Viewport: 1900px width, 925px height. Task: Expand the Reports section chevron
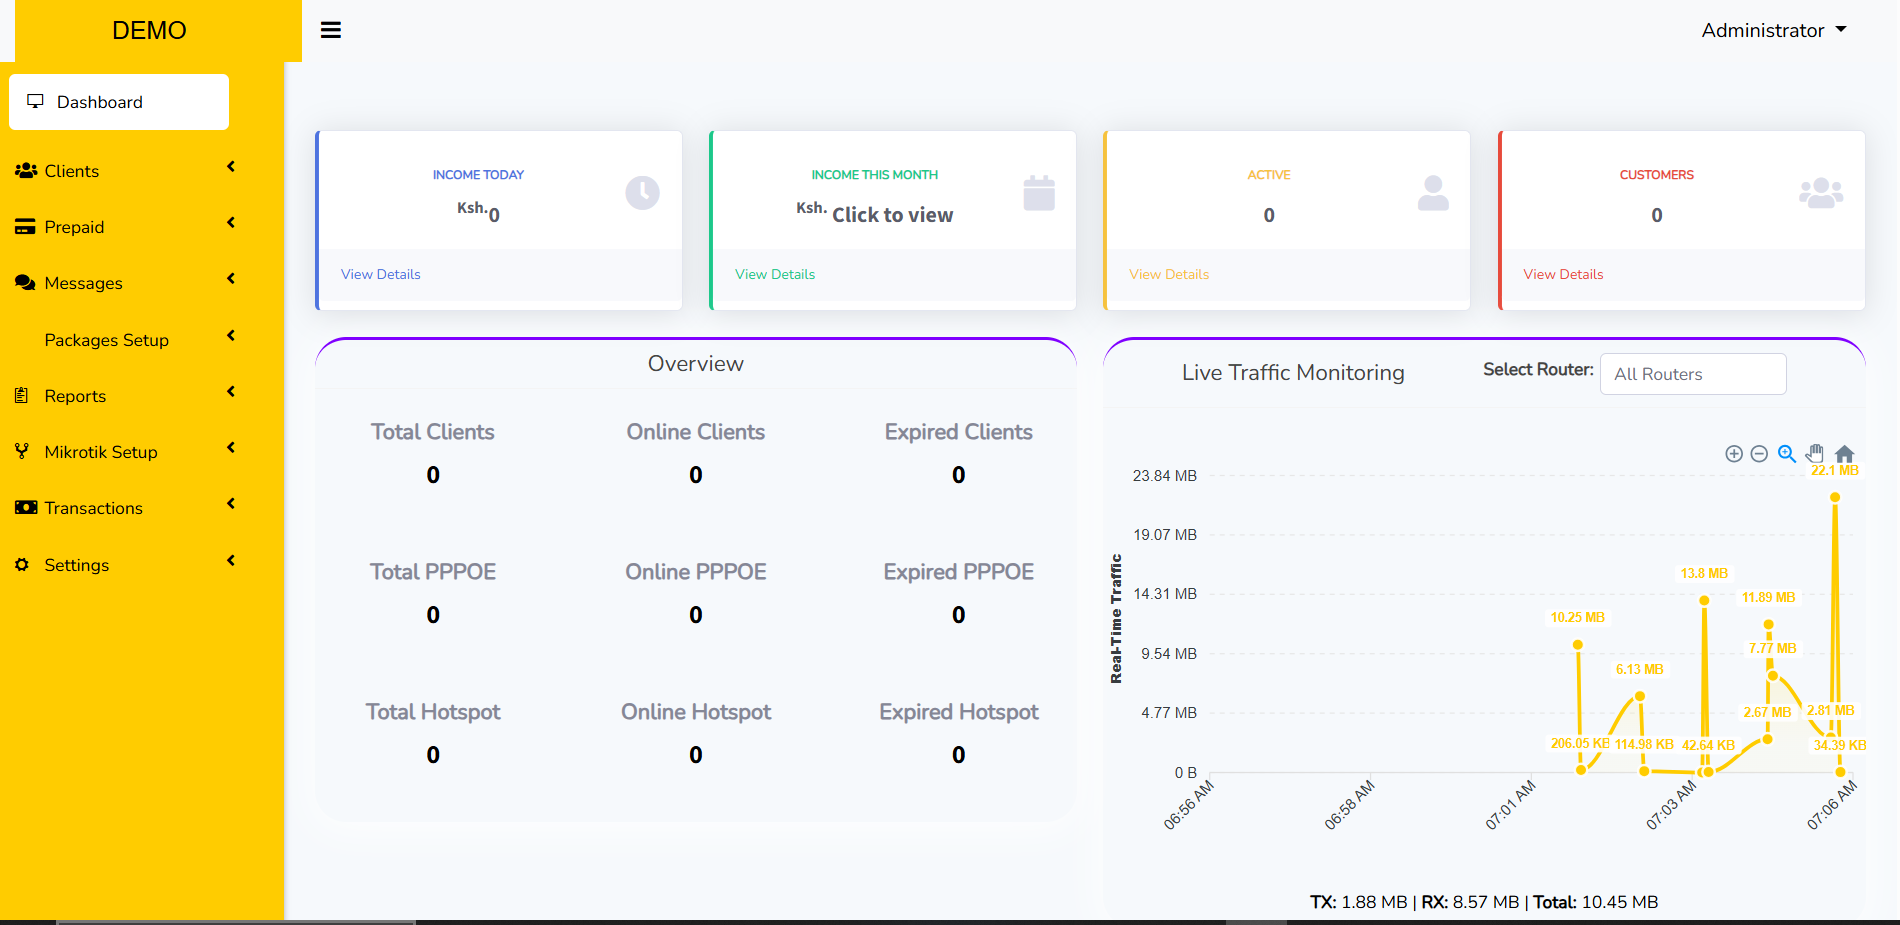coord(231,392)
